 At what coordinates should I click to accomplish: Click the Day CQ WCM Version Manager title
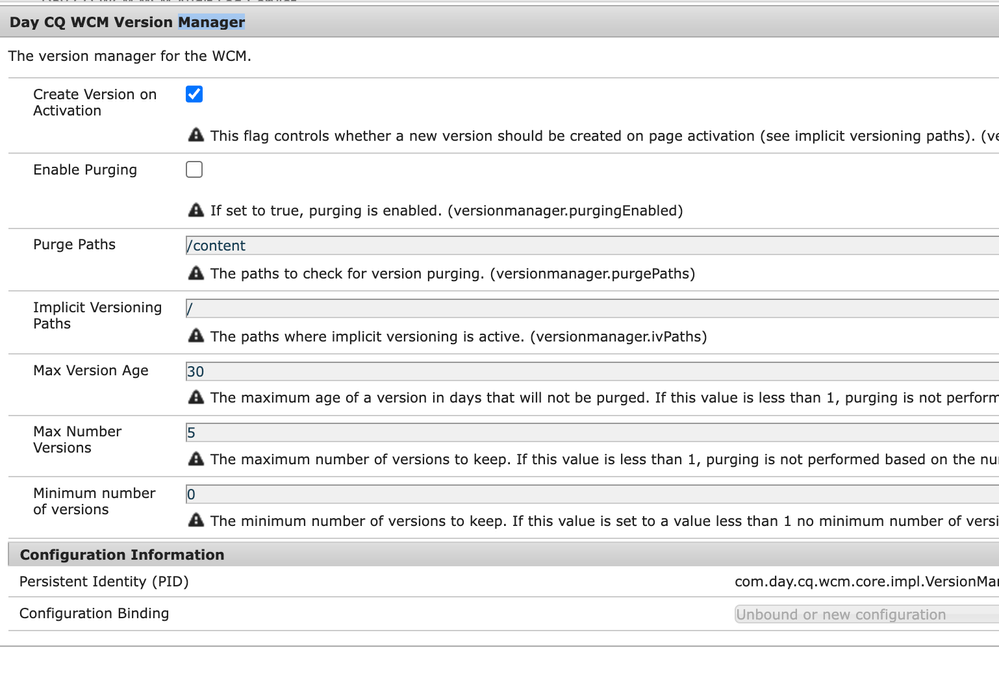[x=127, y=22]
